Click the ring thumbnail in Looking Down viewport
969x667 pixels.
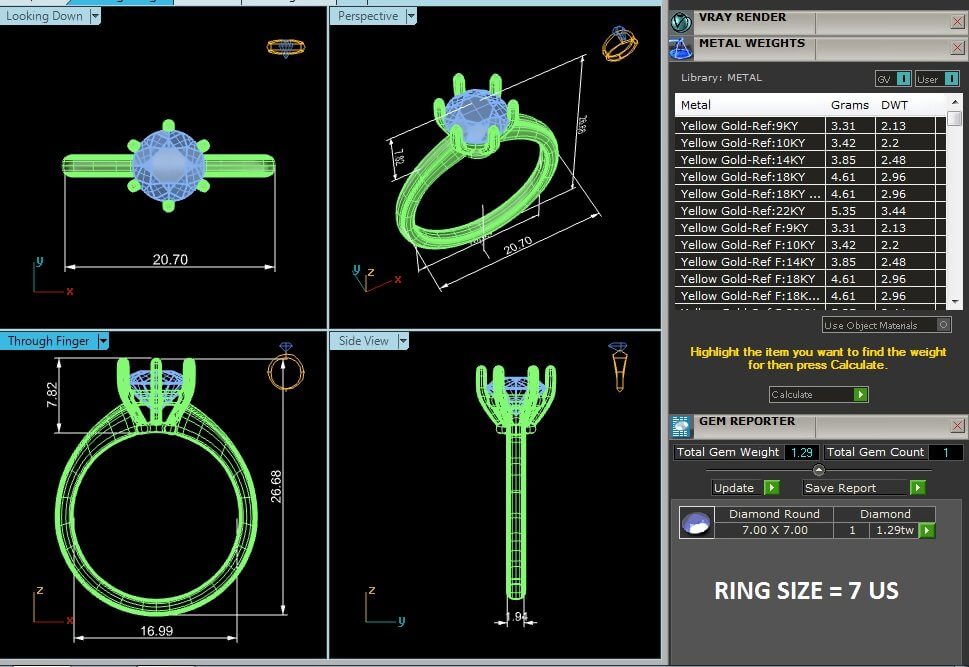[x=286, y=47]
